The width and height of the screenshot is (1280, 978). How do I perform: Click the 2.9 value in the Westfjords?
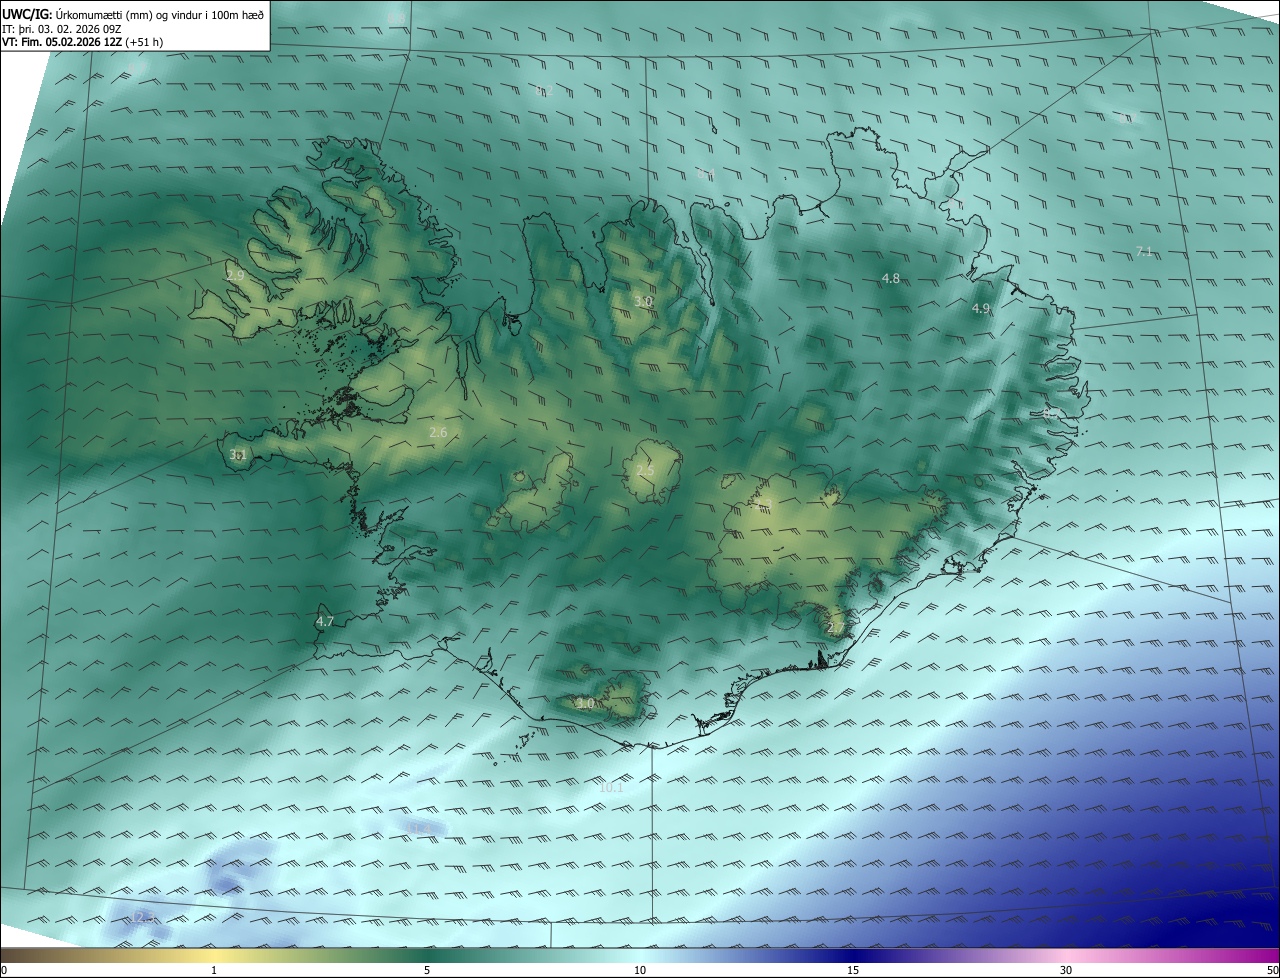pos(236,275)
